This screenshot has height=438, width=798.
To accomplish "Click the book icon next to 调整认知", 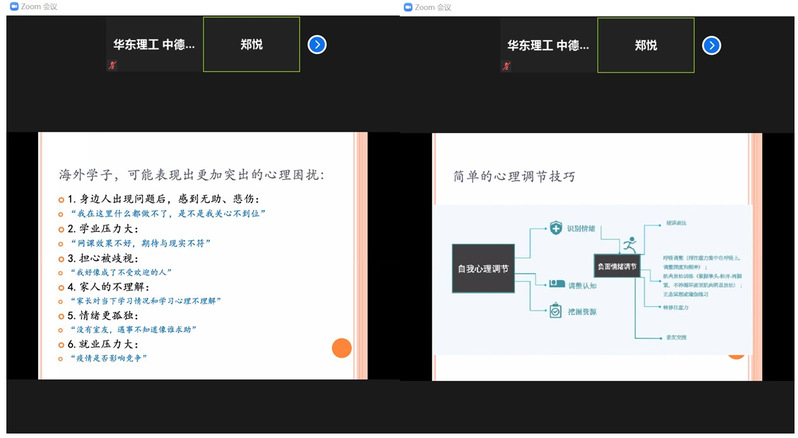I will pyautogui.click(x=555, y=285).
